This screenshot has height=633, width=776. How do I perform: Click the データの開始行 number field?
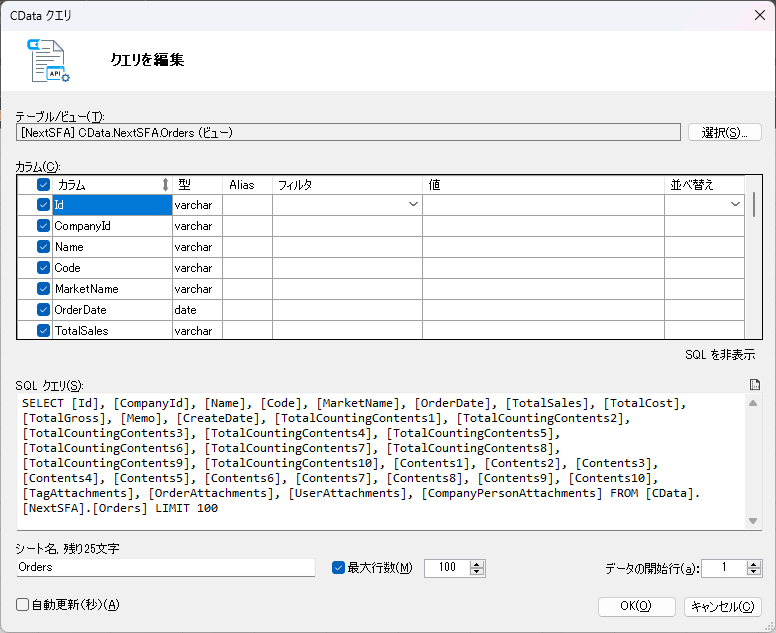click(724, 568)
